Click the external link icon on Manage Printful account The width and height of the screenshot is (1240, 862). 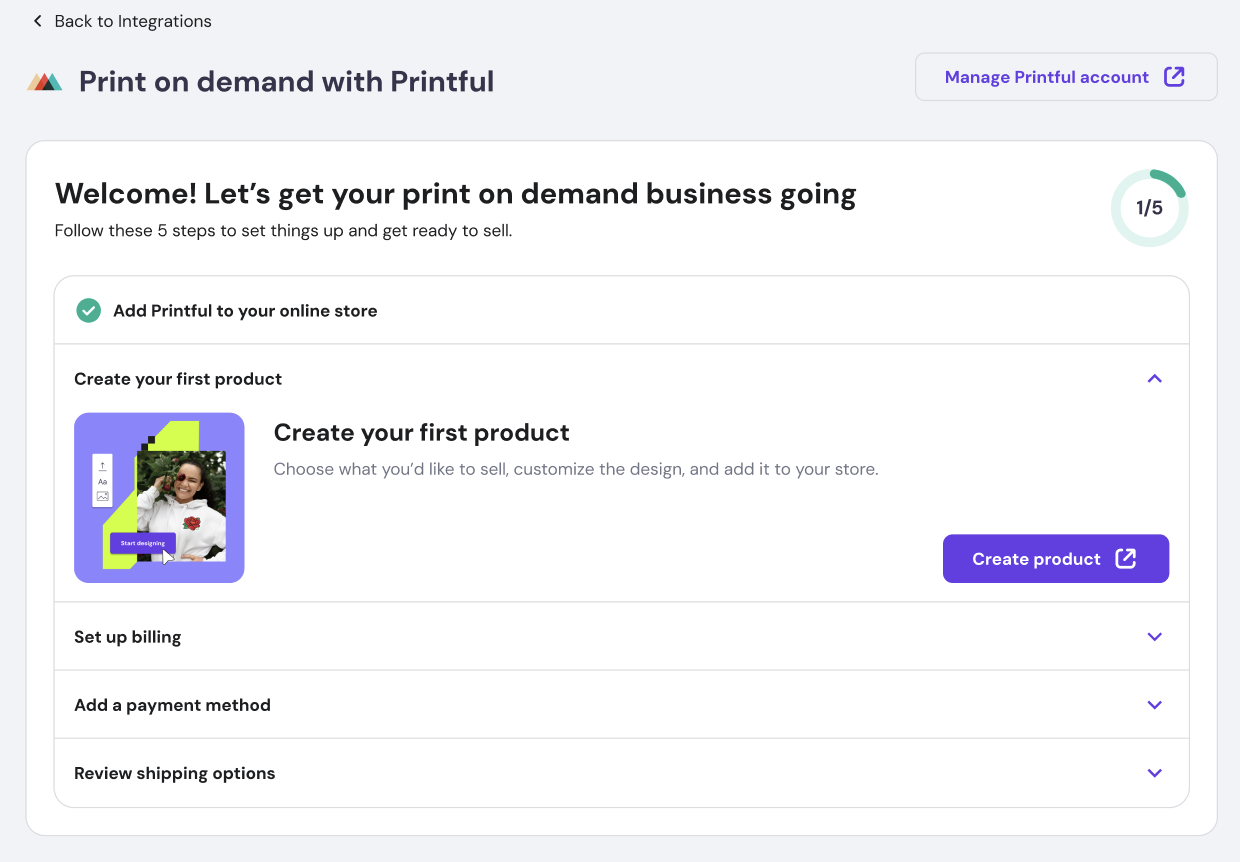(x=1175, y=76)
